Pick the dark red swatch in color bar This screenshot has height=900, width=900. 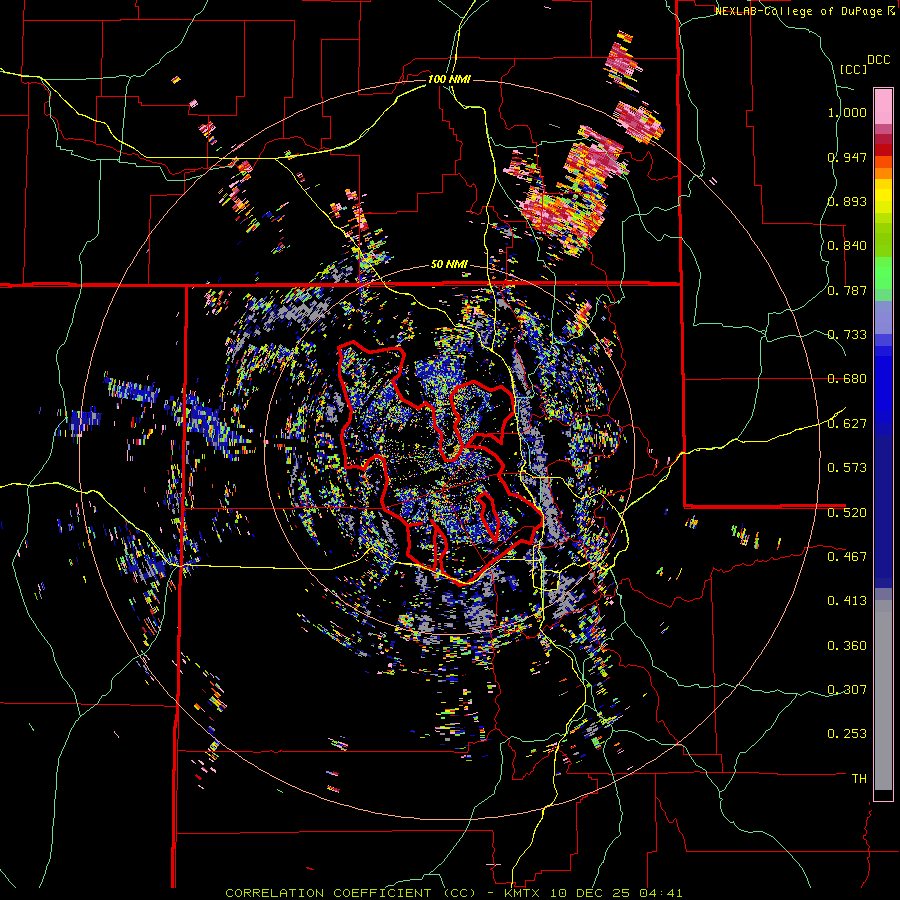click(883, 149)
